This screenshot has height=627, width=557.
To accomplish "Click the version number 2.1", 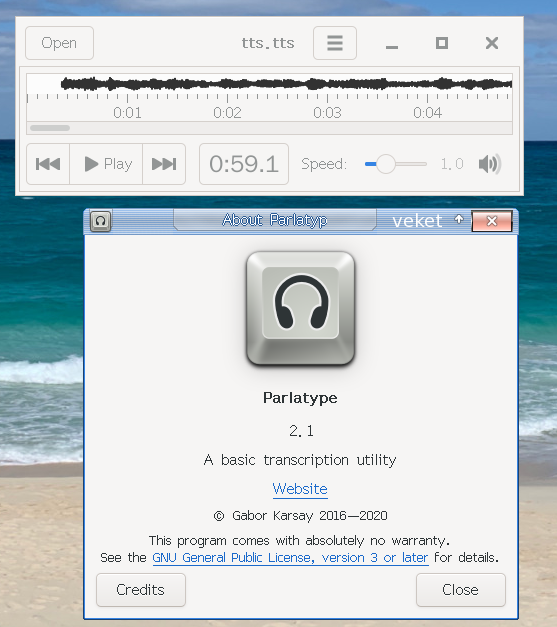I will pyautogui.click(x=301, y=431).
